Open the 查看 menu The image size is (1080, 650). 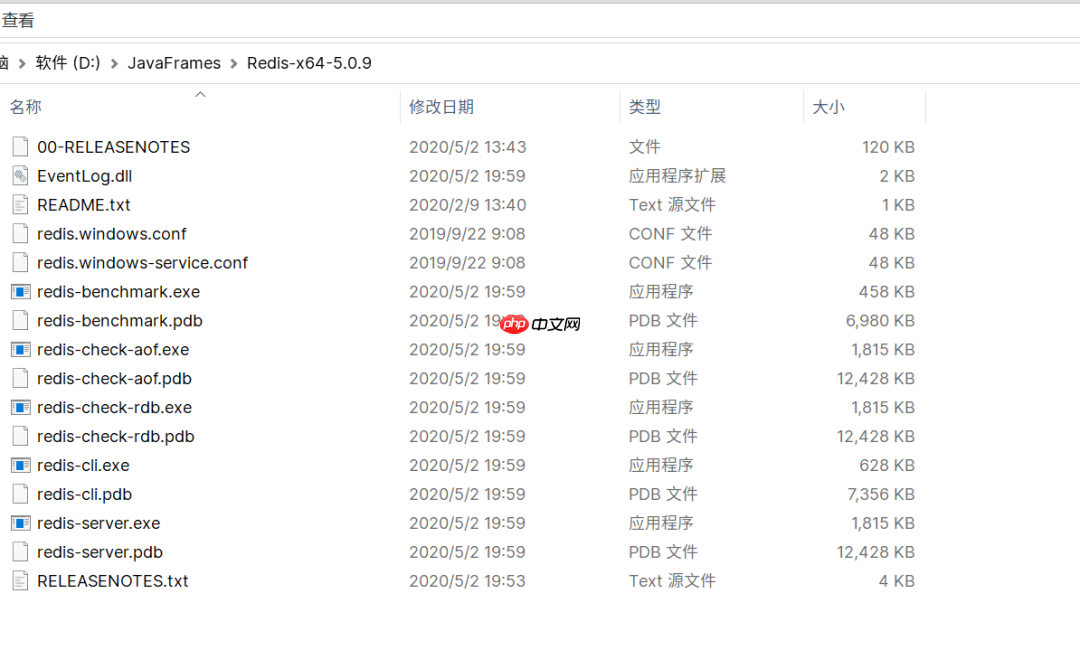(17, 18)
